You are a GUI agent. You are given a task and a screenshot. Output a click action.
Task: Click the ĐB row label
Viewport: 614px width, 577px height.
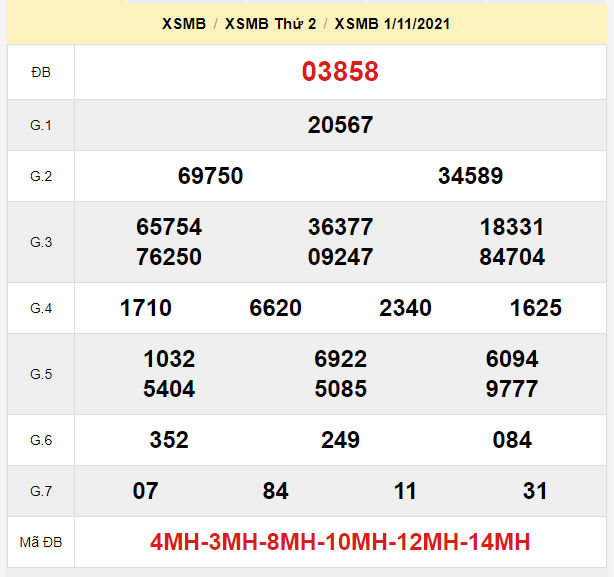click(41, 72)
